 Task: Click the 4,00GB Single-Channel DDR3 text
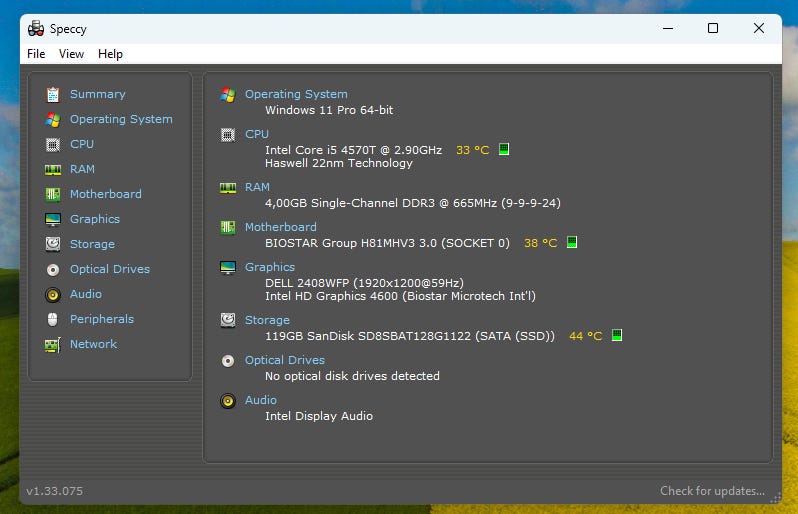[x=413, y=203]
